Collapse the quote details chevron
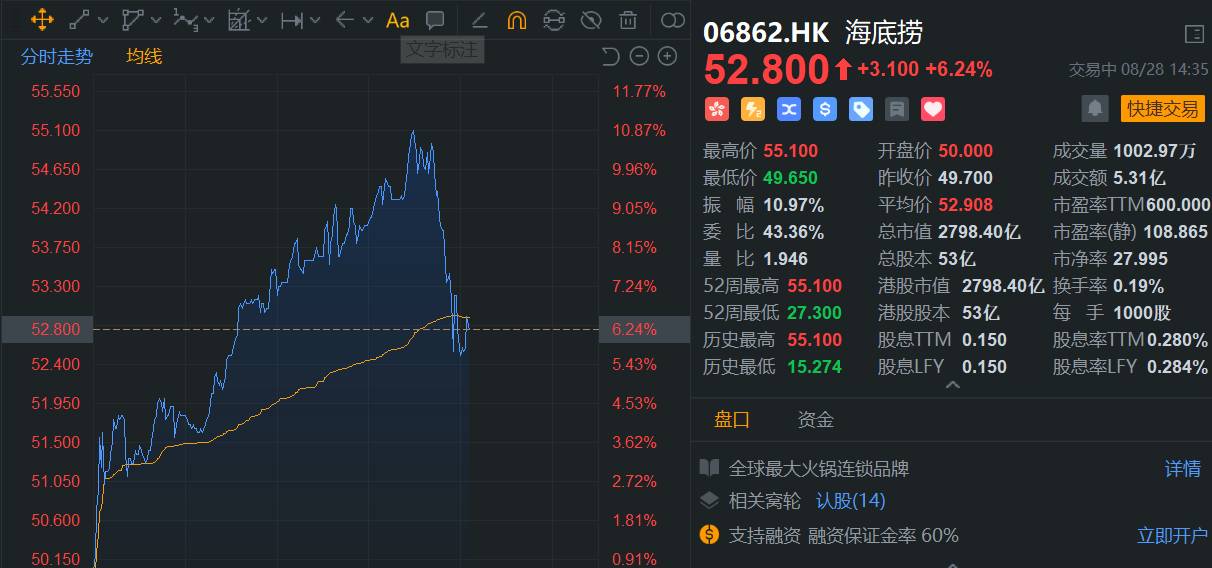Screen dimensions: 1212x568 pyautogui.click(x=952, y=385)
